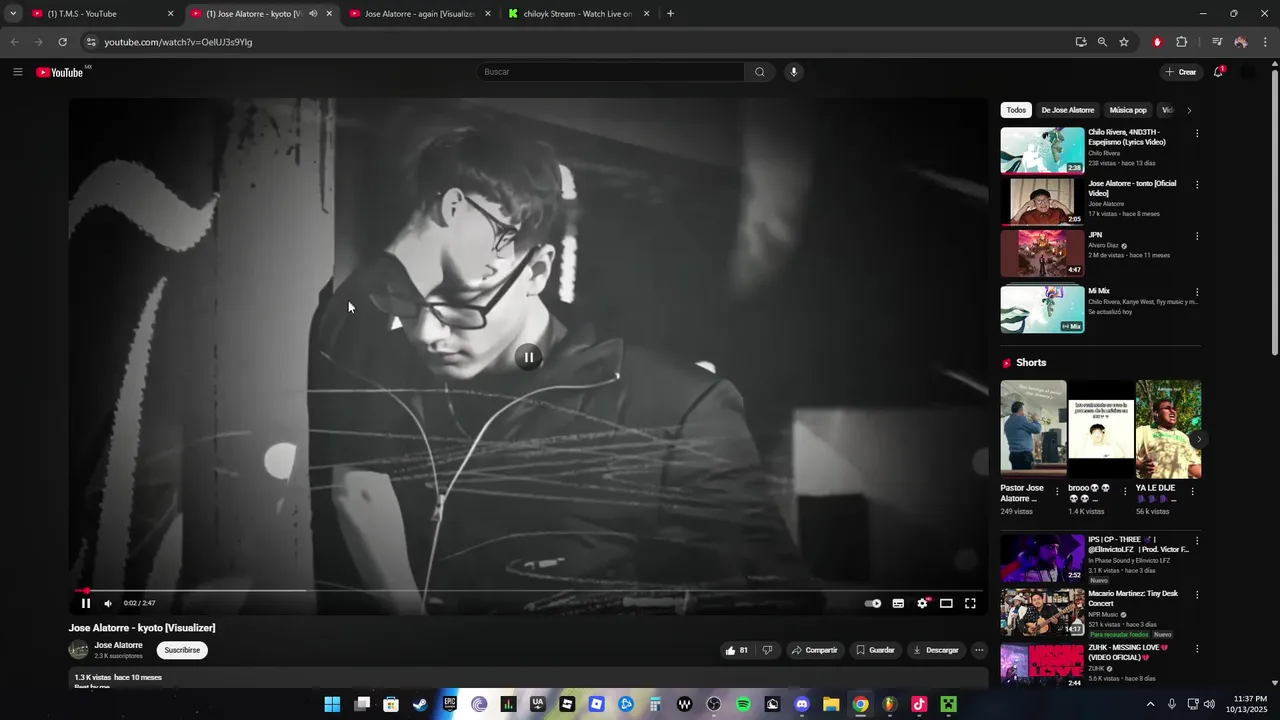Open the Jose Alatorre channel name link
This screenshot has width=1280, height=720.
point(118,645)
